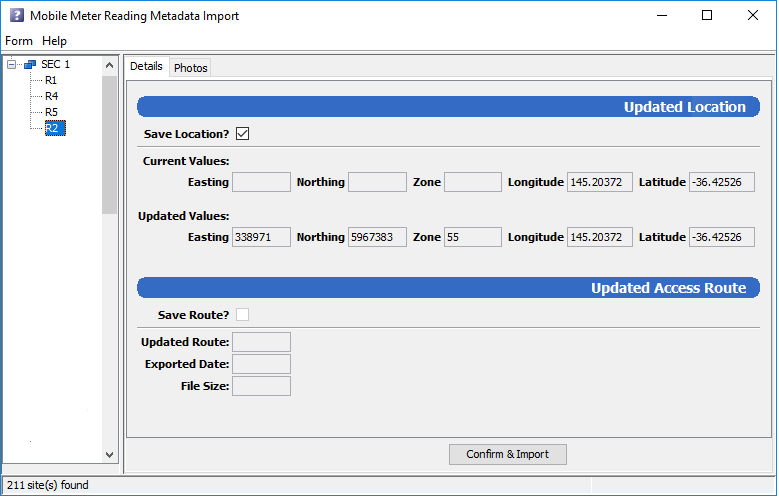Viewport: 779px width, 496px height.
Task: Click the SEC 1 section icon
Action: (x=29, y=65)
